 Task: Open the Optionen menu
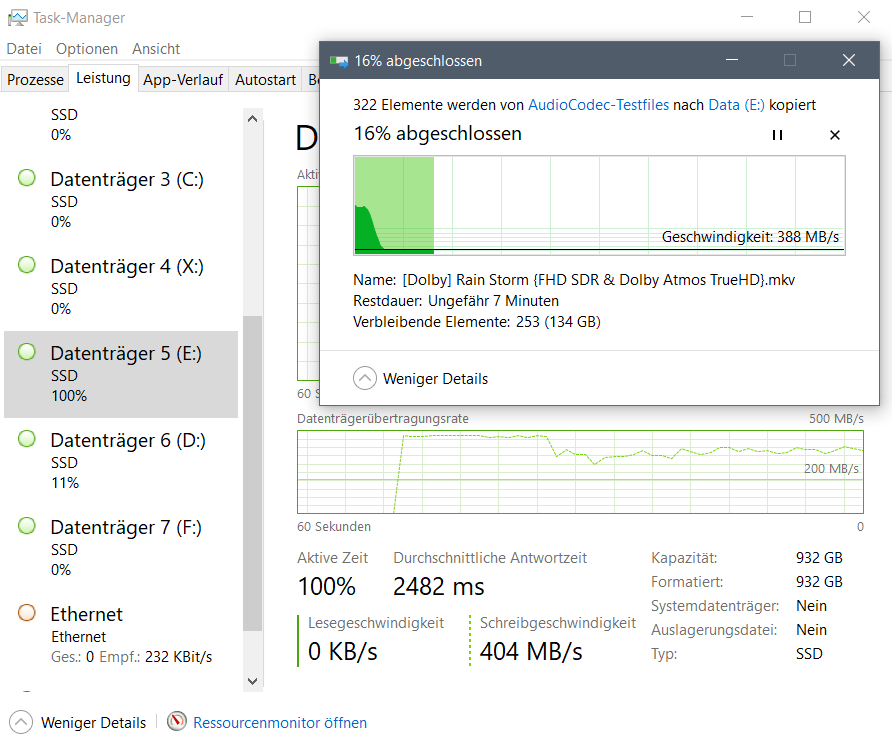click(86, 49)
